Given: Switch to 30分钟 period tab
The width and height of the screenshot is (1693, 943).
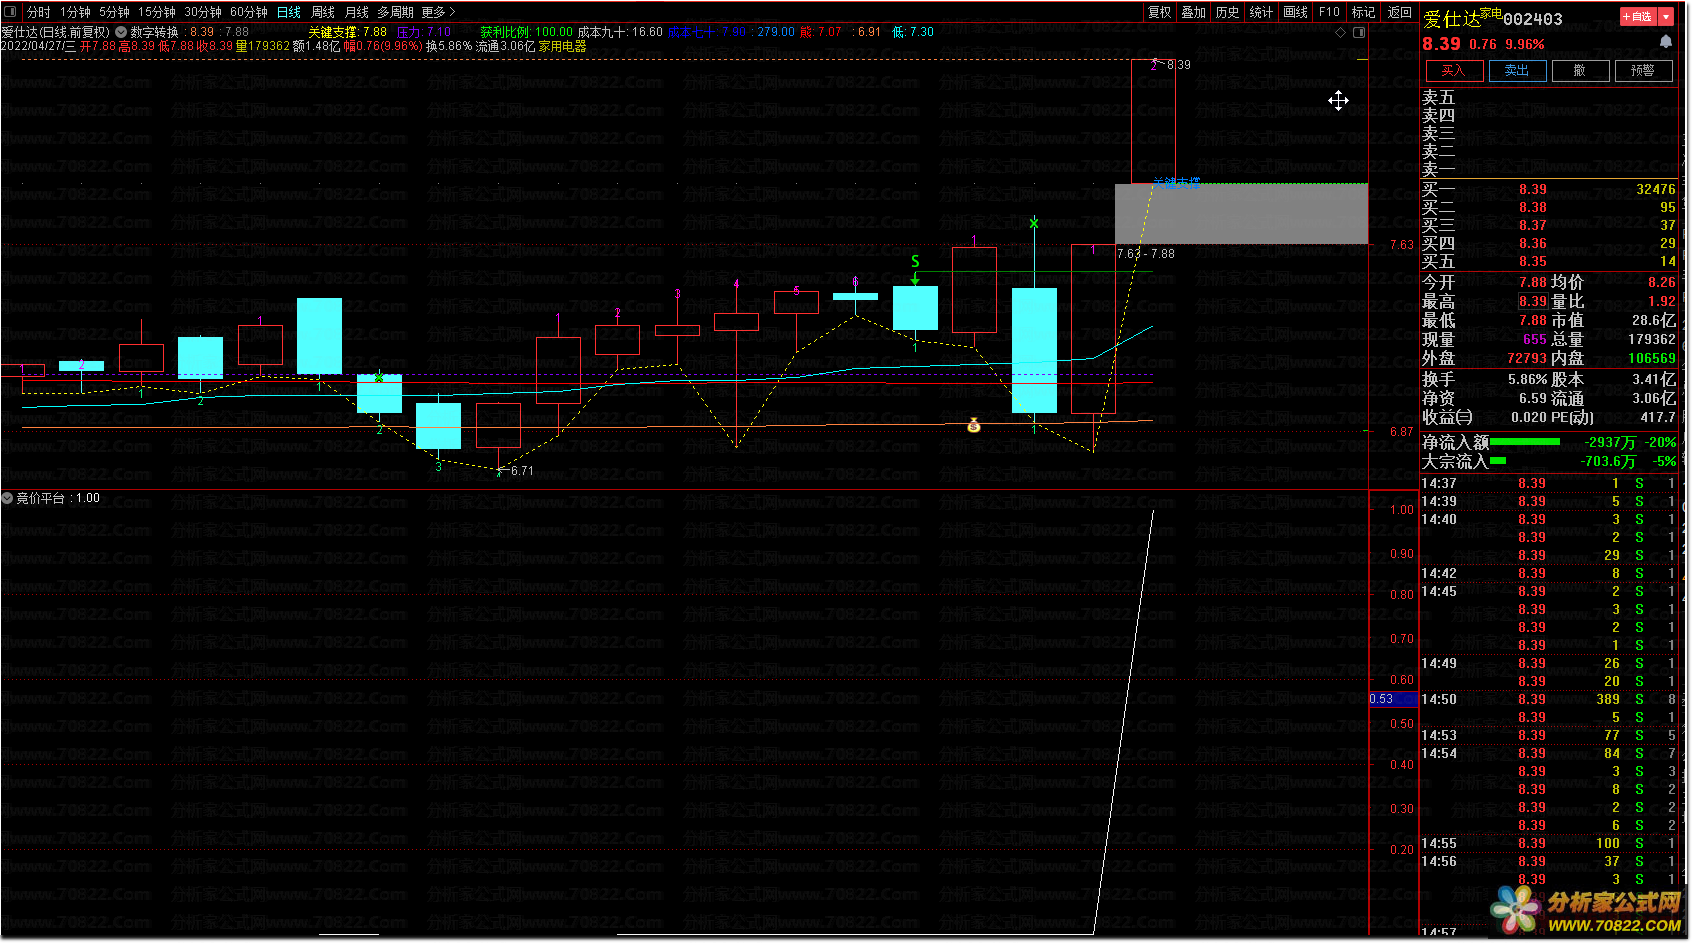Looking at the screenshot, I should [203, 12].
